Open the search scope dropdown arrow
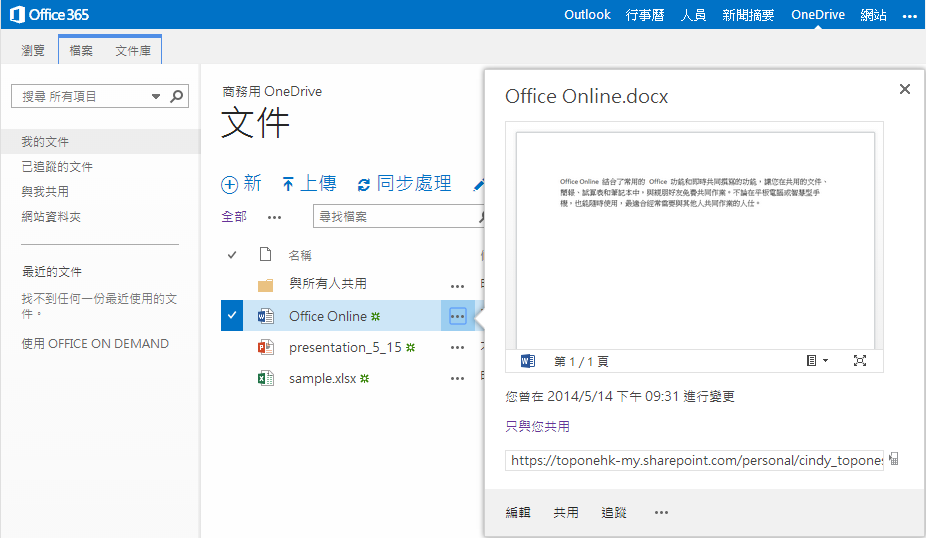 [155, 96]
